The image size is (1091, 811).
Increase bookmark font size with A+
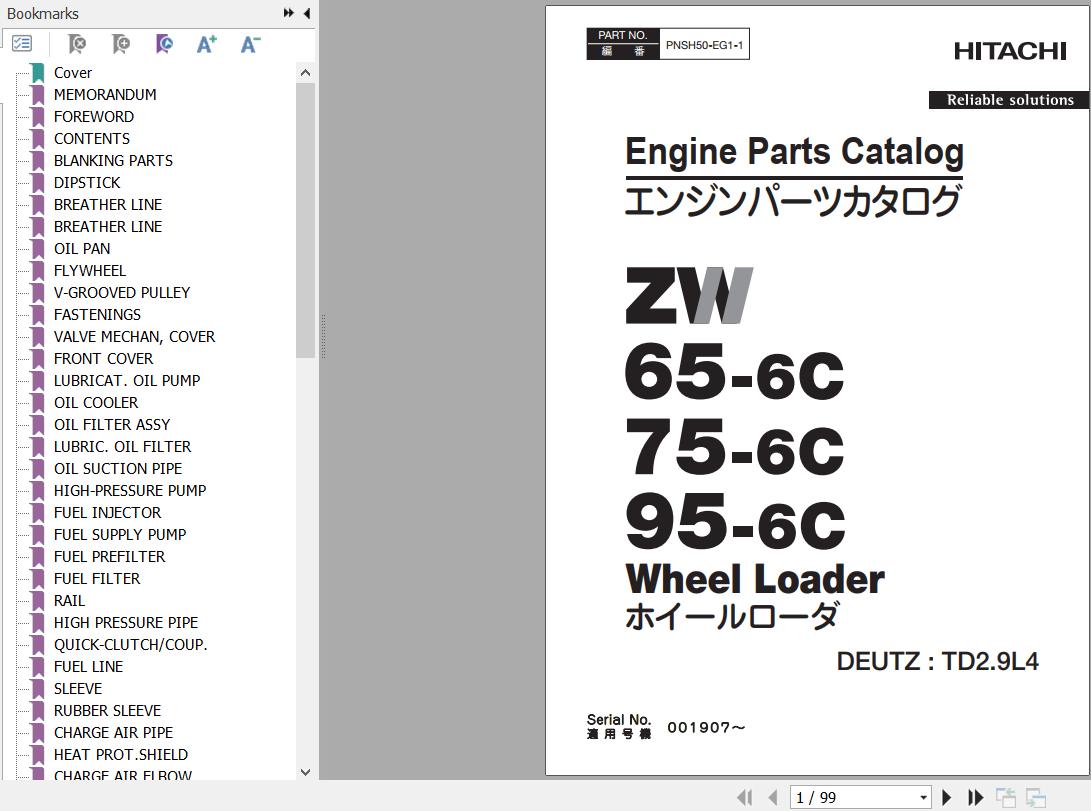tap(207, 44)
